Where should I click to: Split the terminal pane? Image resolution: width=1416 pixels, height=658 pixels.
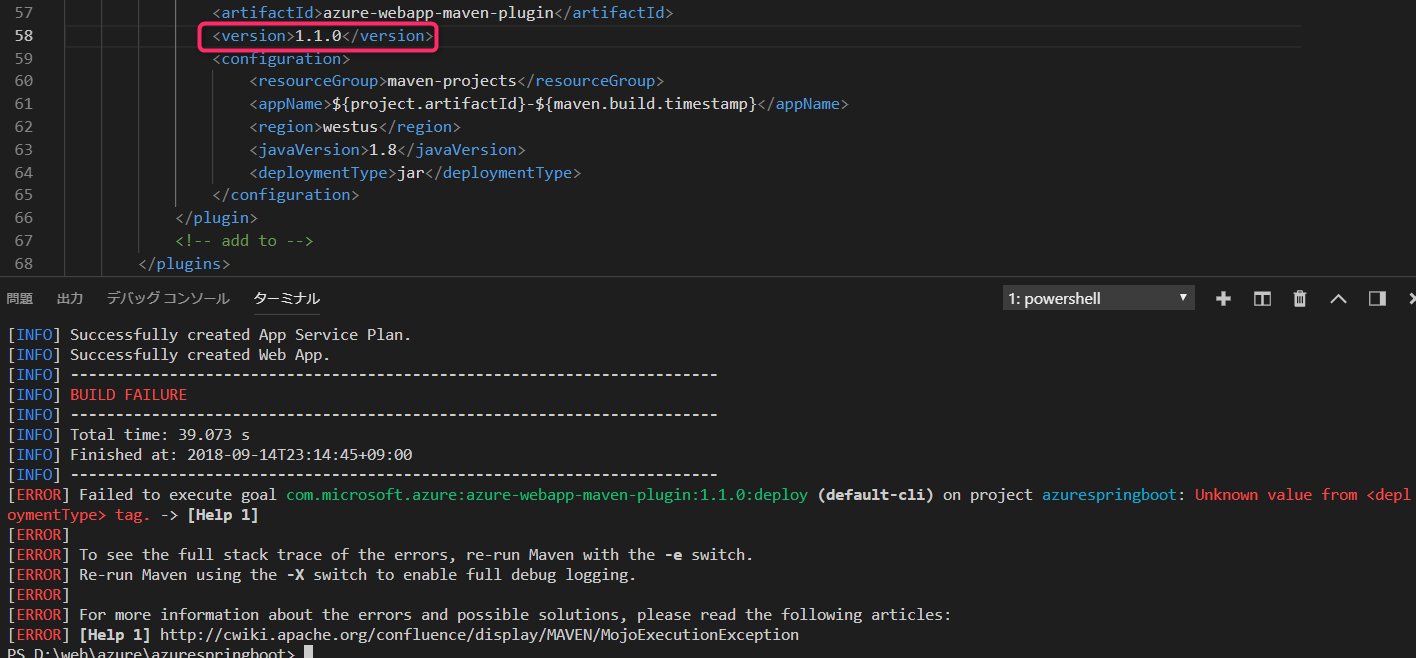[1262, 298]
